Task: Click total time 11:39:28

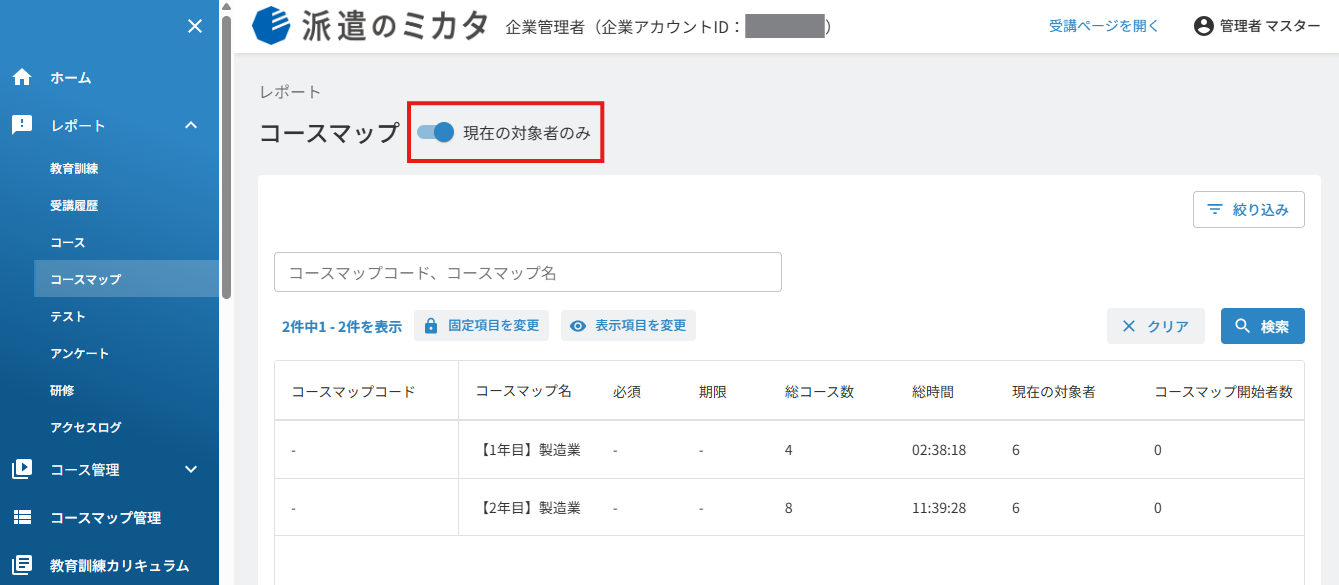Action: click(939, 508)
